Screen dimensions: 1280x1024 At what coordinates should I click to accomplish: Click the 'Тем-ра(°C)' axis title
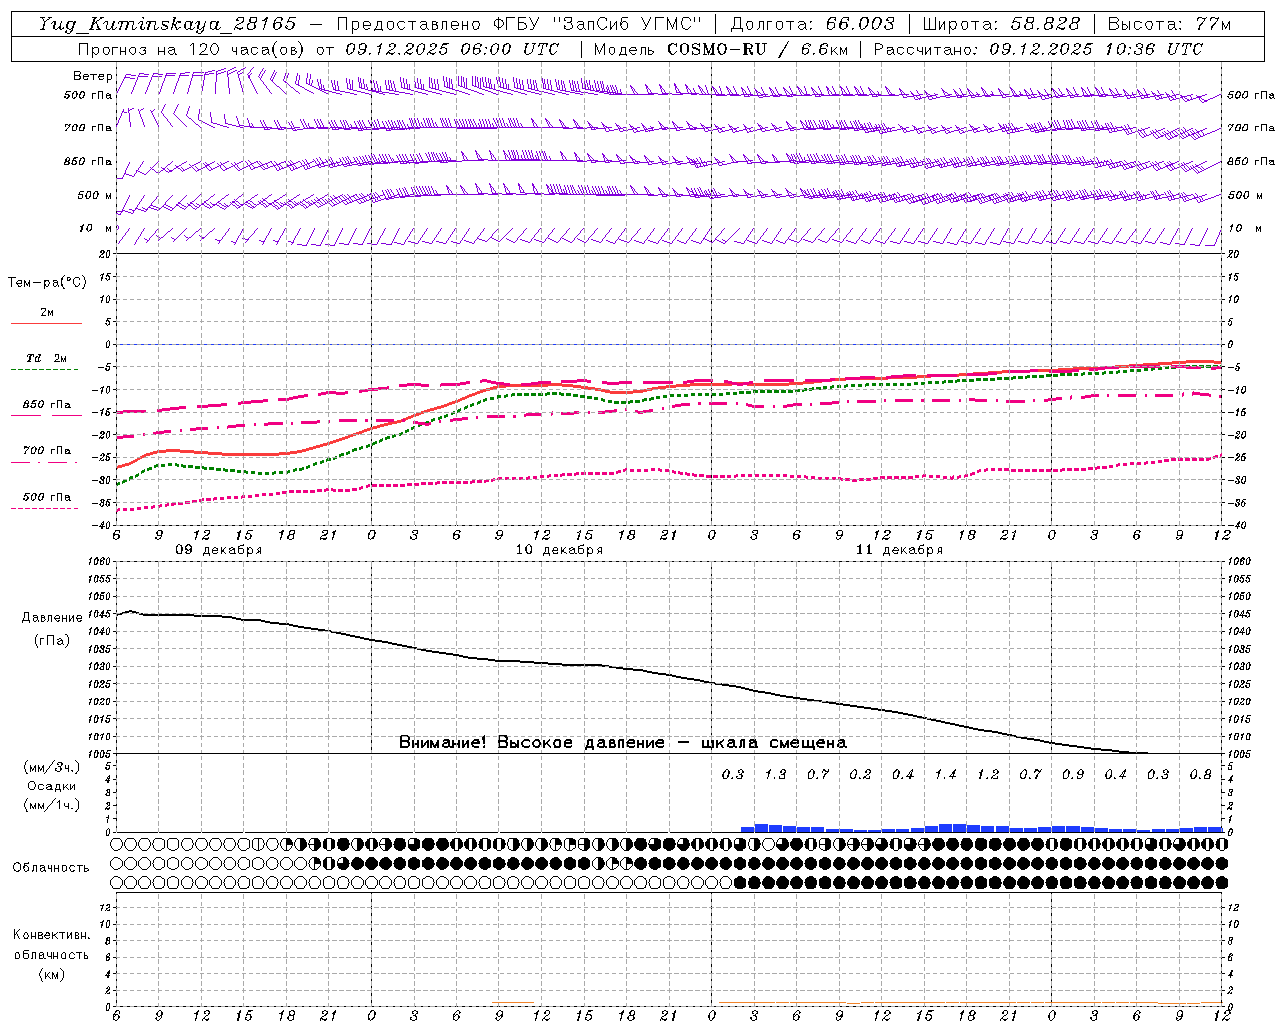47,283
